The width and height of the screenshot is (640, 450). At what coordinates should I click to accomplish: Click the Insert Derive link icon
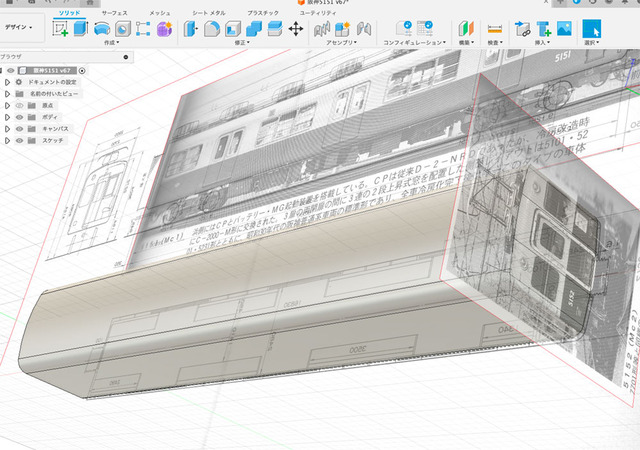click(x=522, y=29)
